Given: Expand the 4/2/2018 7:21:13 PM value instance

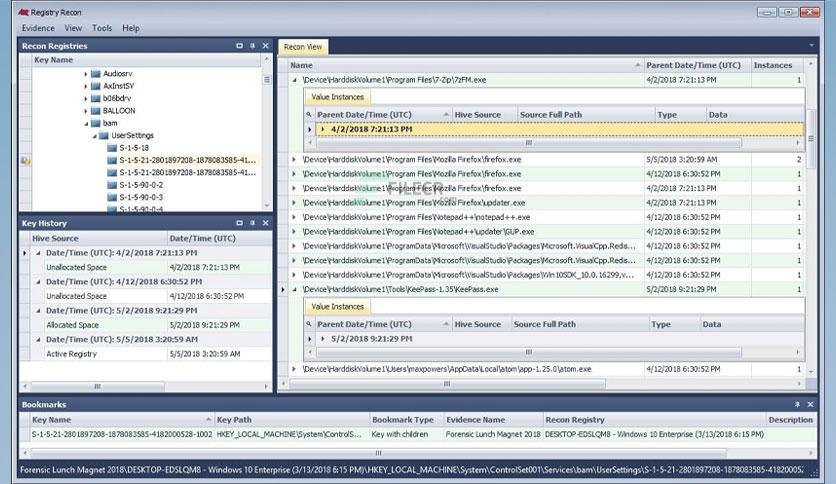Looking at the screenshot, I should [x=323, y=129].
